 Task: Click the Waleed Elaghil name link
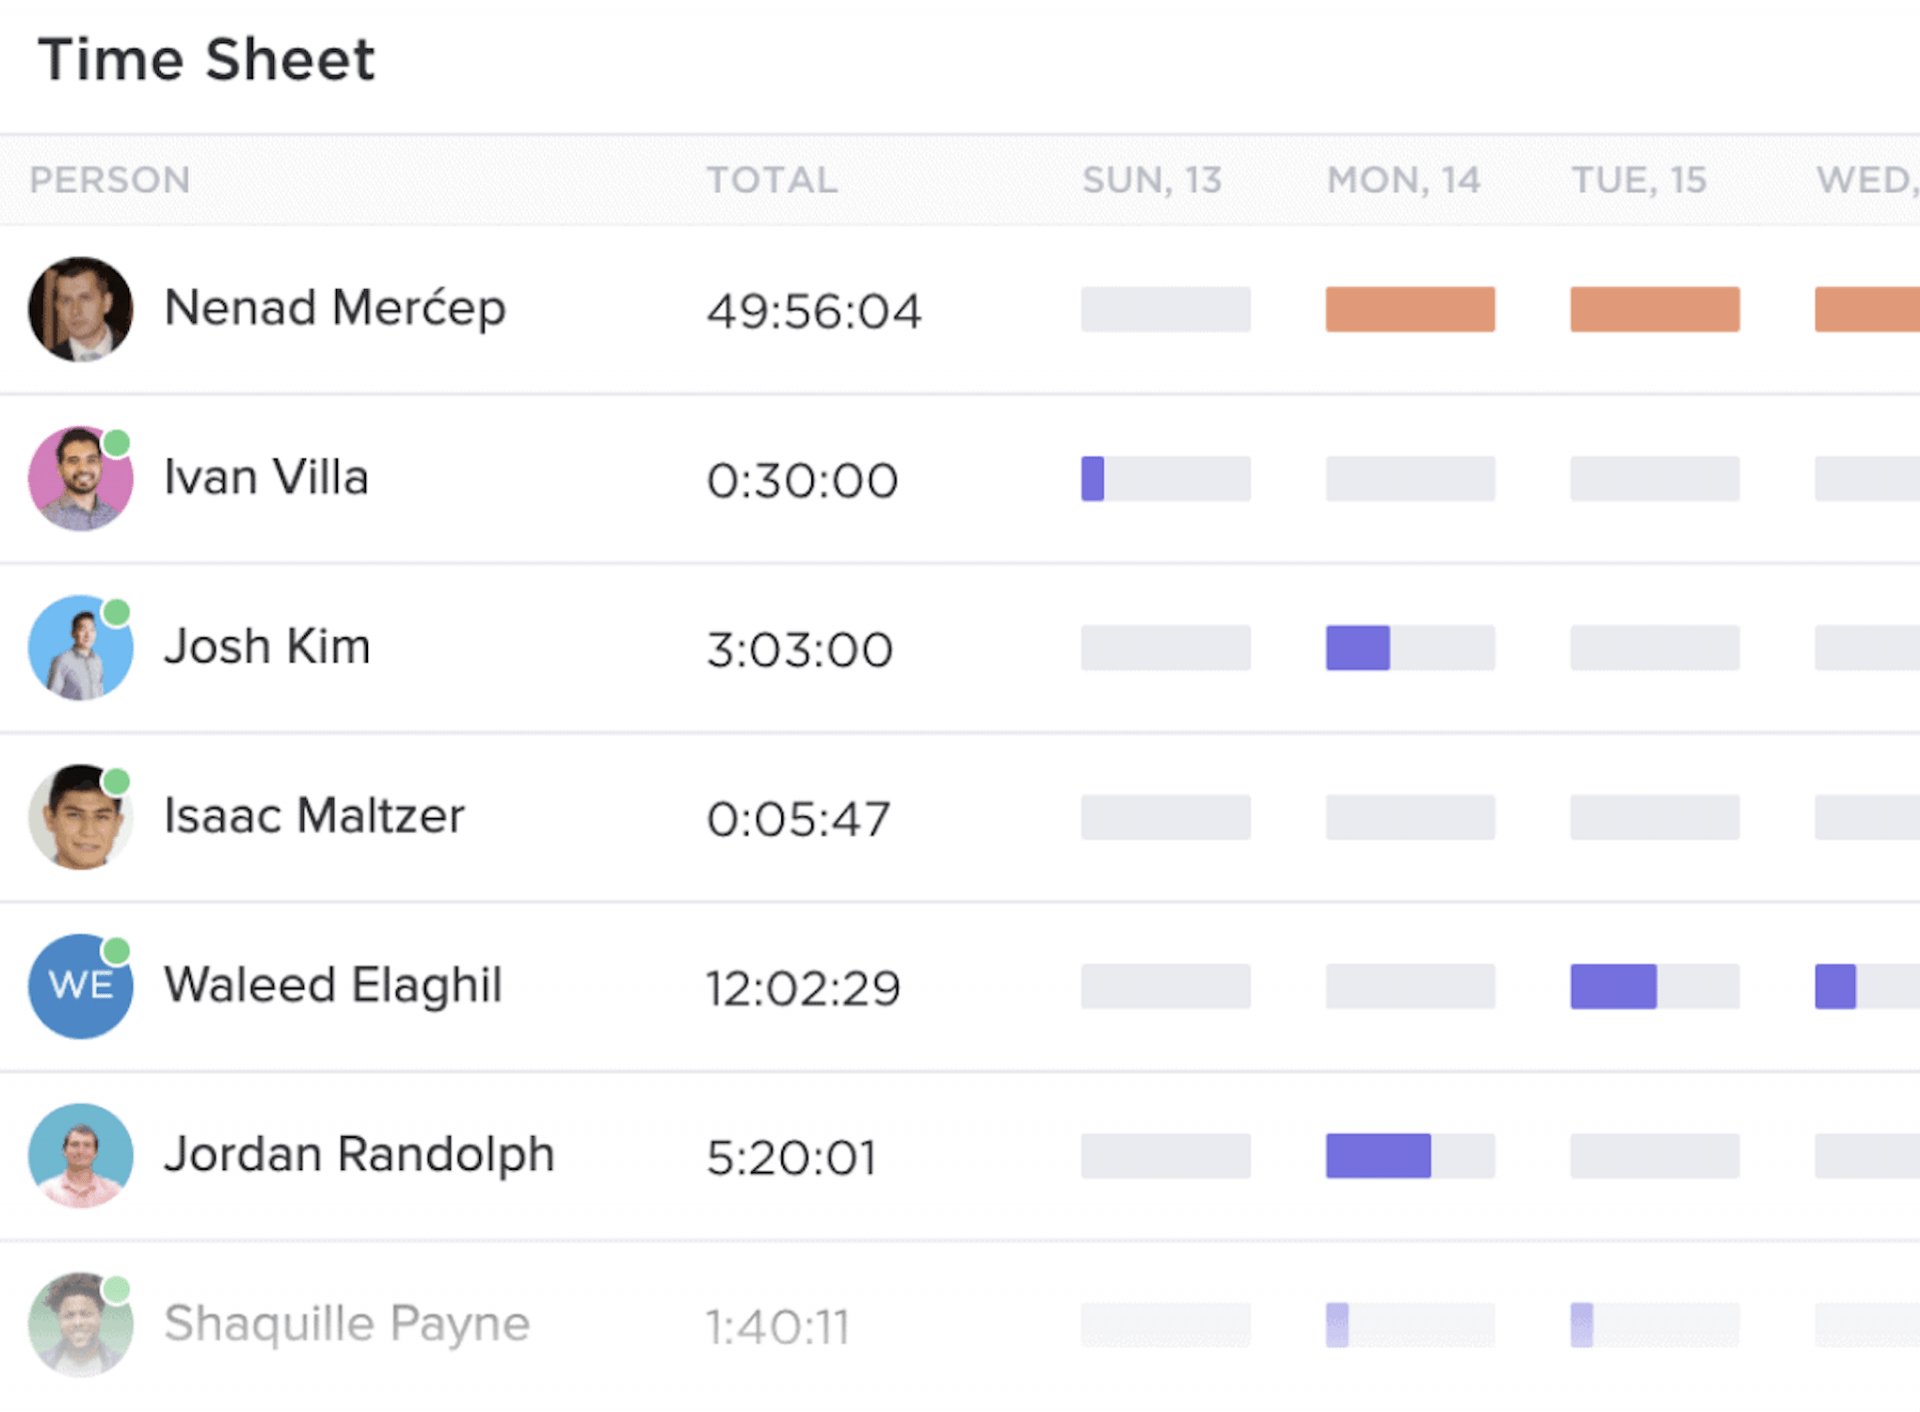coord(333,985)
